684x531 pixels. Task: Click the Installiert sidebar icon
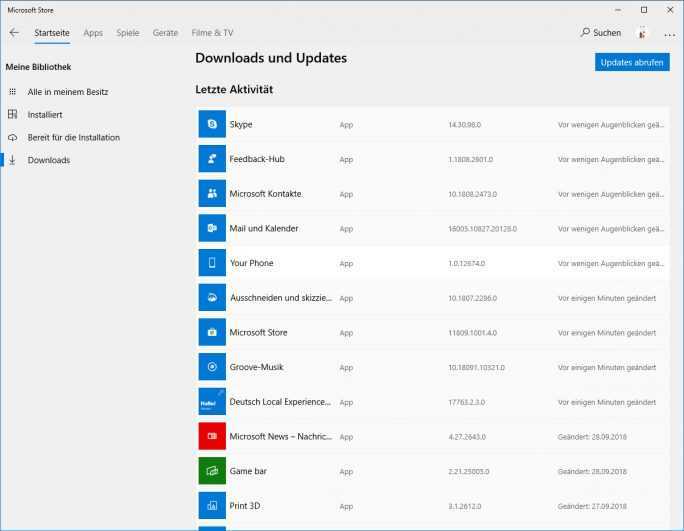pyautogui.click(x=13, y=114)
